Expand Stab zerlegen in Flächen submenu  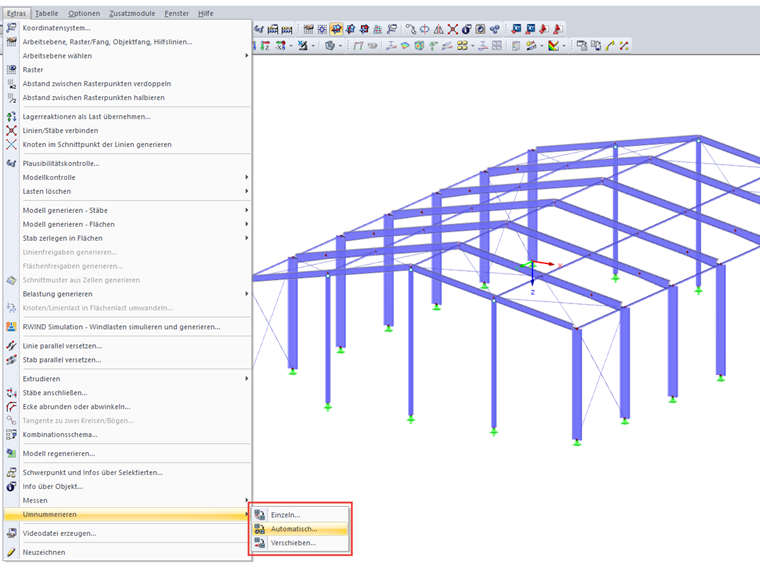tap(127, 238)
